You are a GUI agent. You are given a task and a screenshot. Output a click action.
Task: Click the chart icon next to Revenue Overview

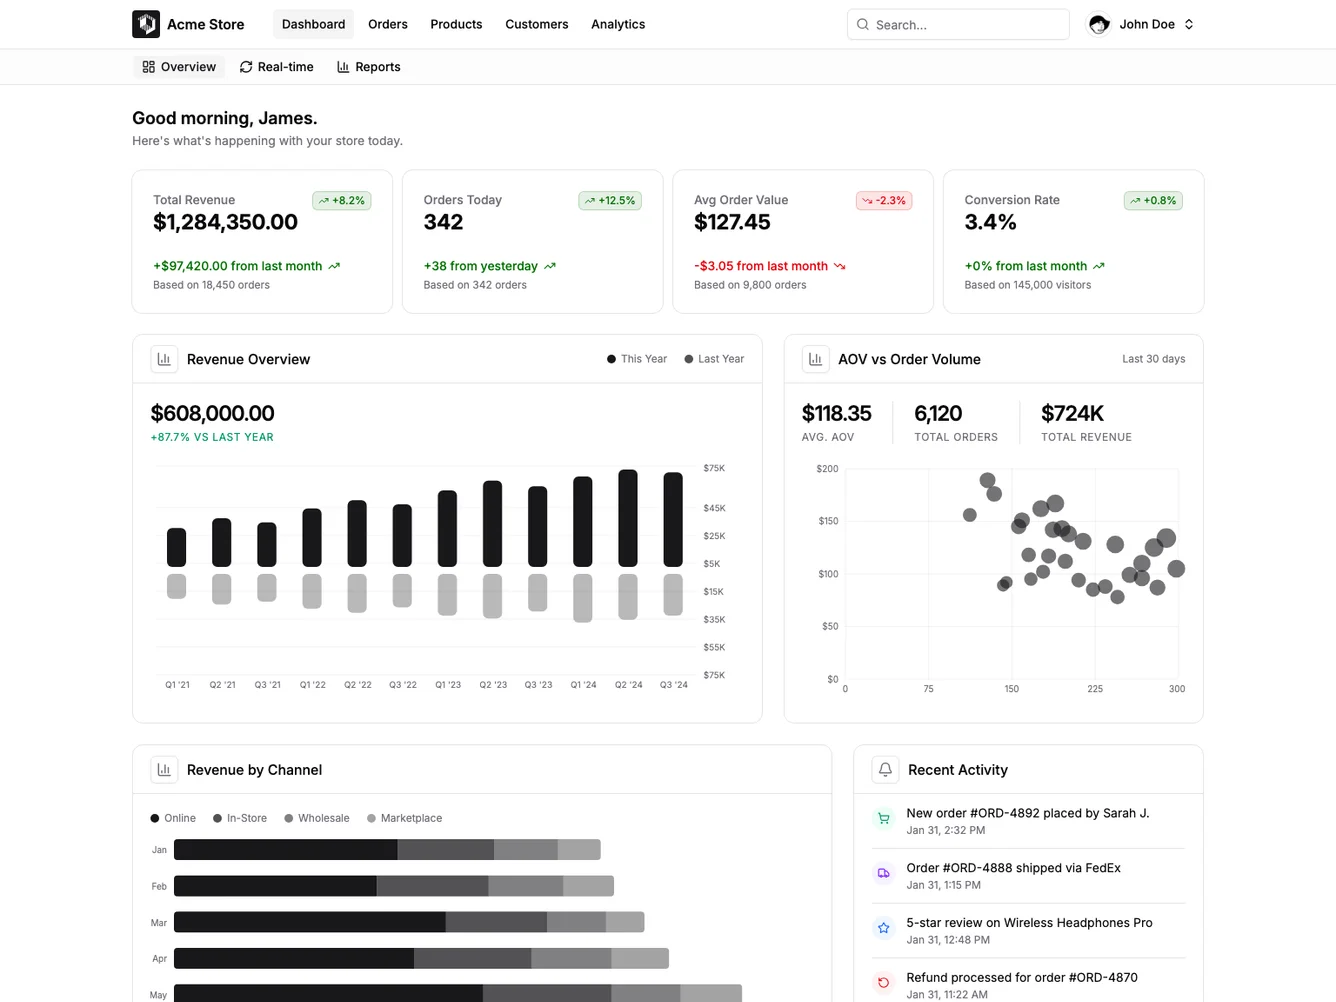(x=164, y=359)
